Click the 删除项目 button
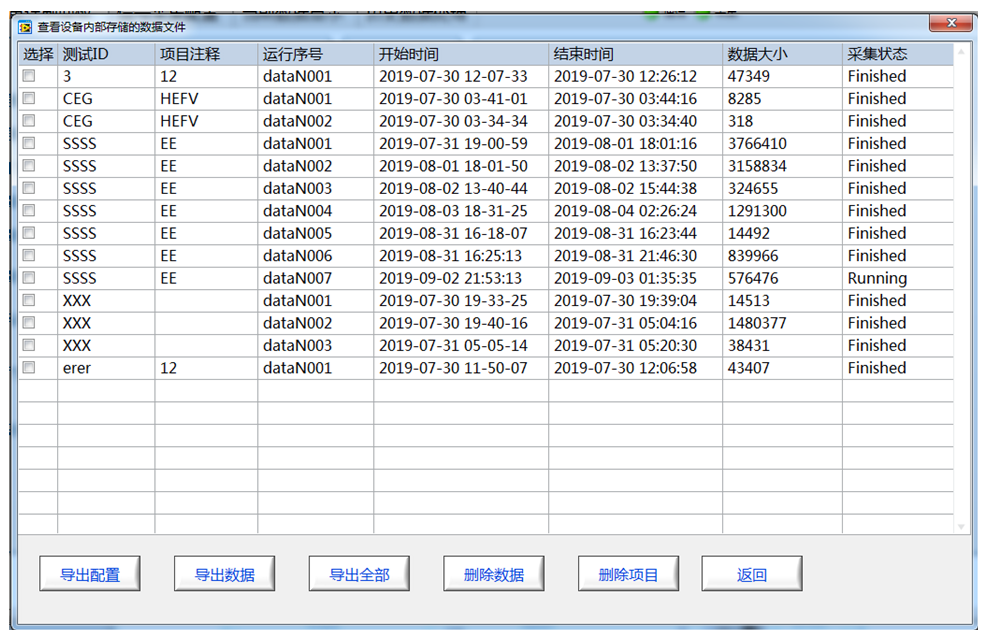This screenshot has width=984, height=640. point(628,574)
